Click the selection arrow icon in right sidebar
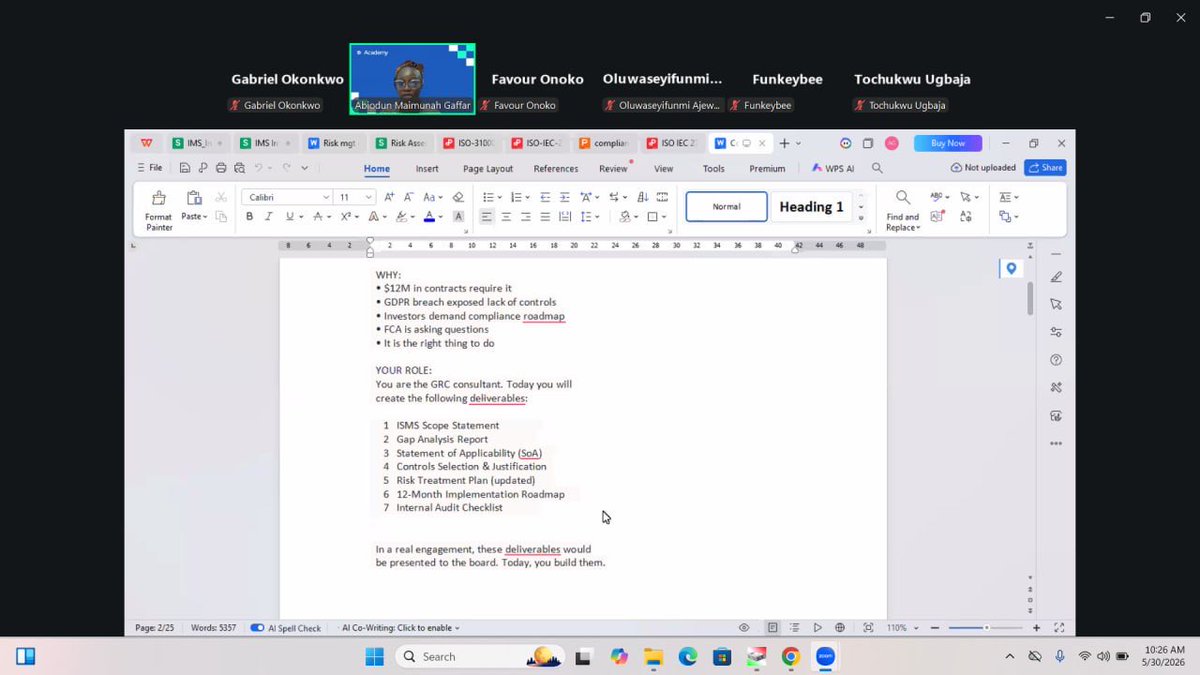 (x=1056, y=304)
